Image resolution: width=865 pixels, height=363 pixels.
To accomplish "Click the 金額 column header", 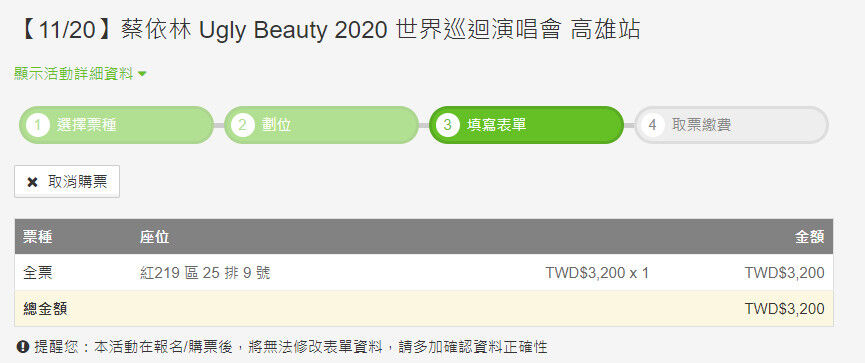I will (809, 237).
